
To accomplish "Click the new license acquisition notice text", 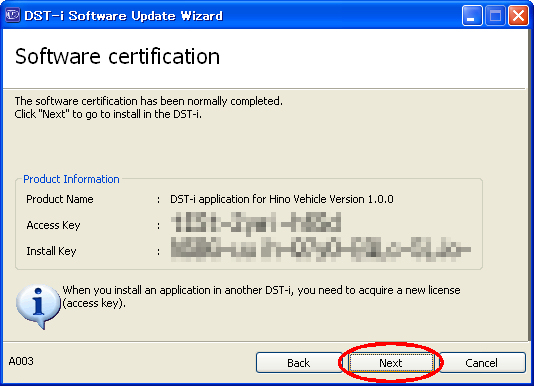I will coord(261,296).
